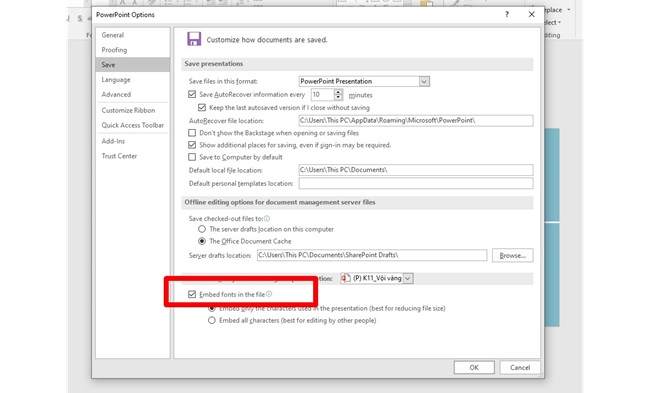Select The Office Document Cache radio button
The height and width of the screenshot is (393, 655).
pos(202,241)
